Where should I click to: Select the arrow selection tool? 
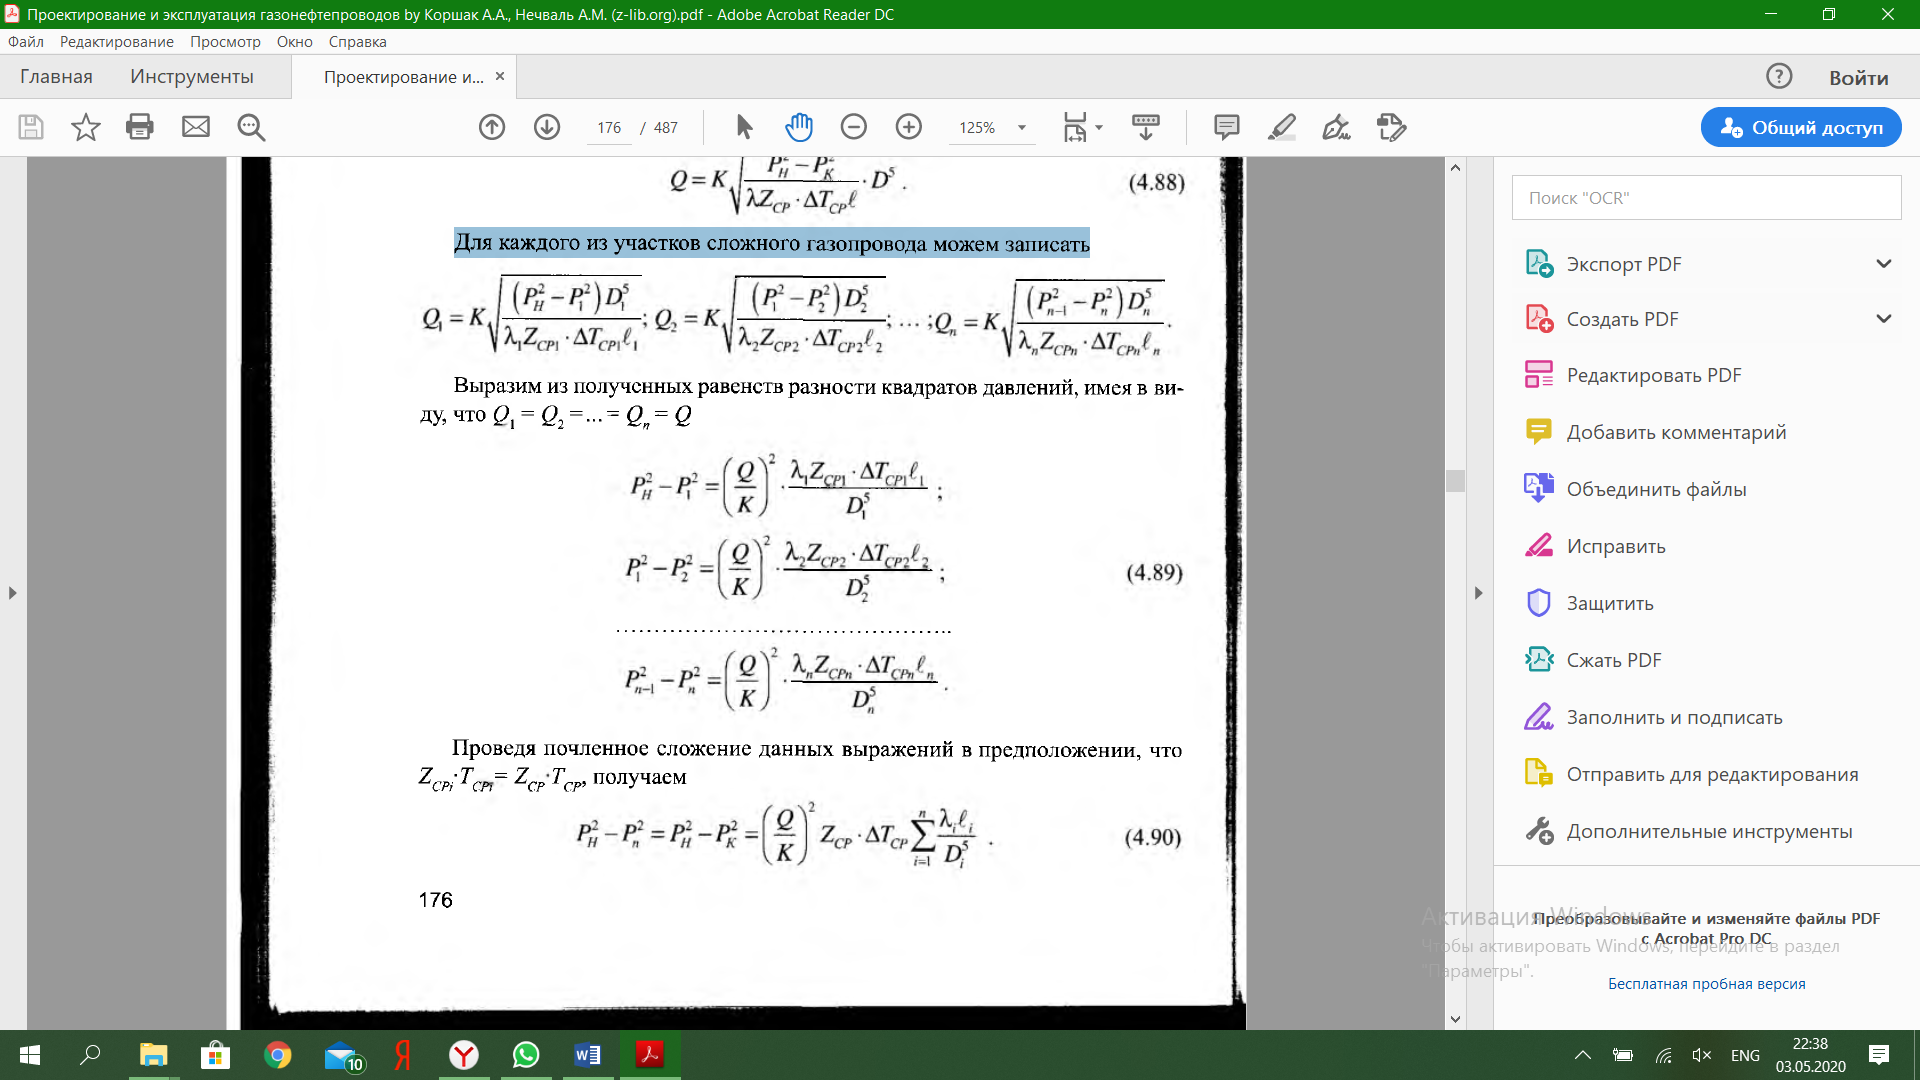click(744, 127)
